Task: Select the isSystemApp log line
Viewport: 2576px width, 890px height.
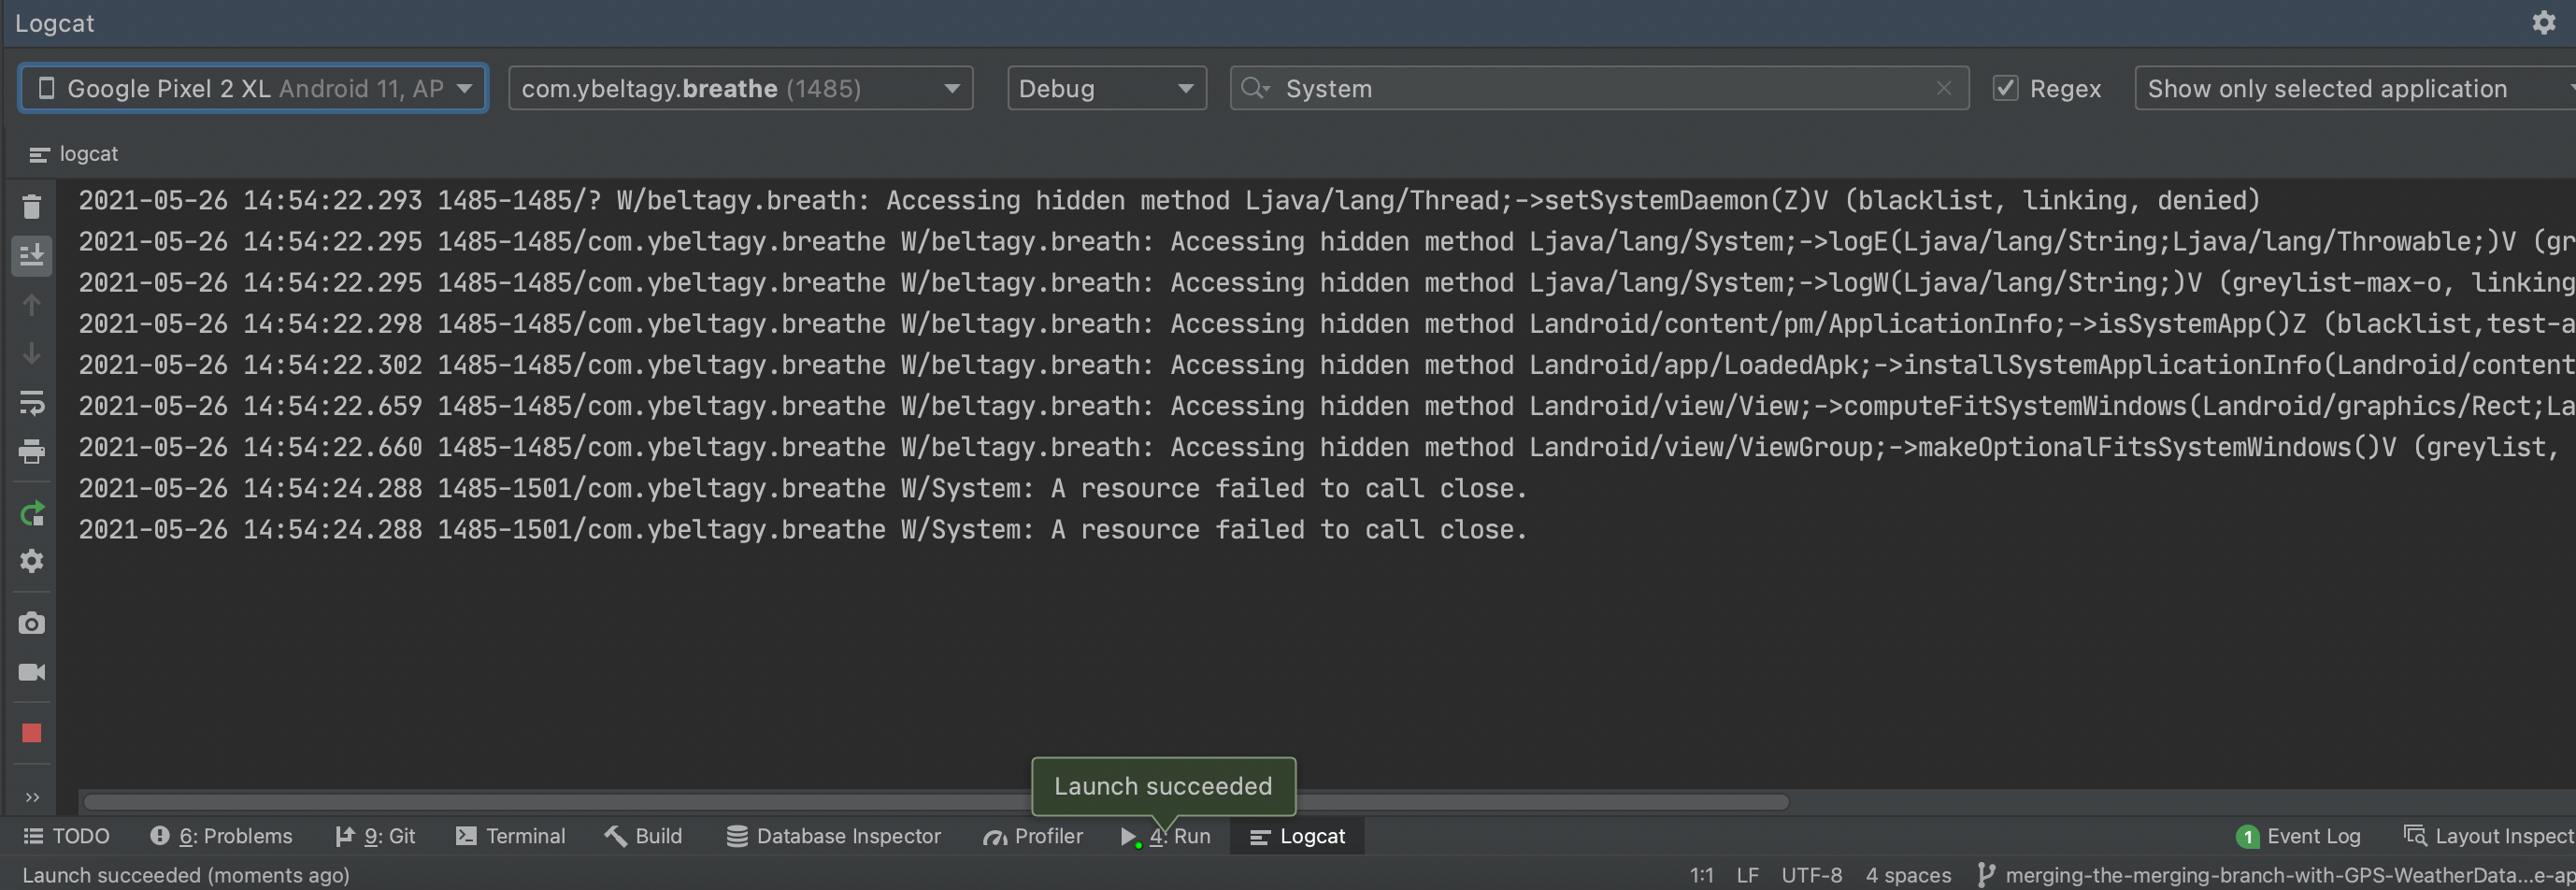Action: 1327,323
